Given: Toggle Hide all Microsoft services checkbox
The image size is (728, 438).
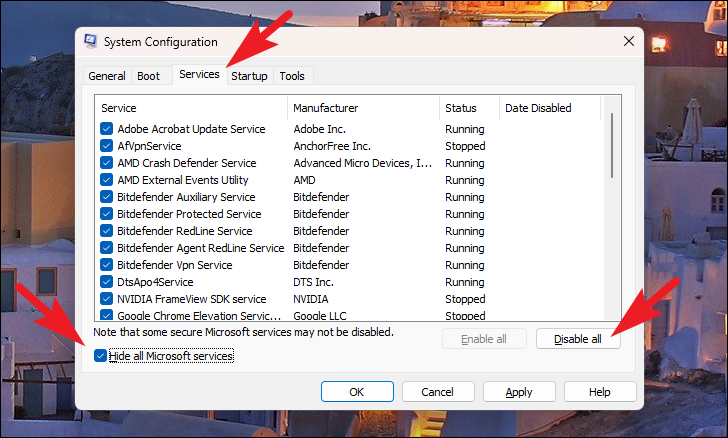Looking at the screenshot, I should point(100,356).
